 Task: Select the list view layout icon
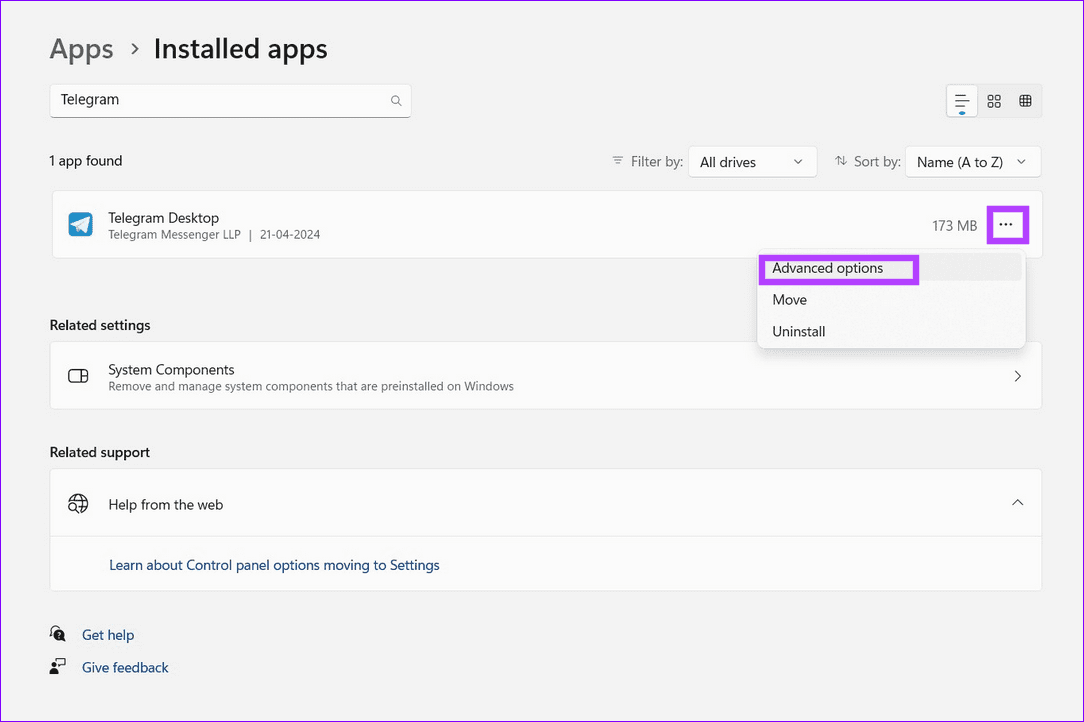(961, 100)
